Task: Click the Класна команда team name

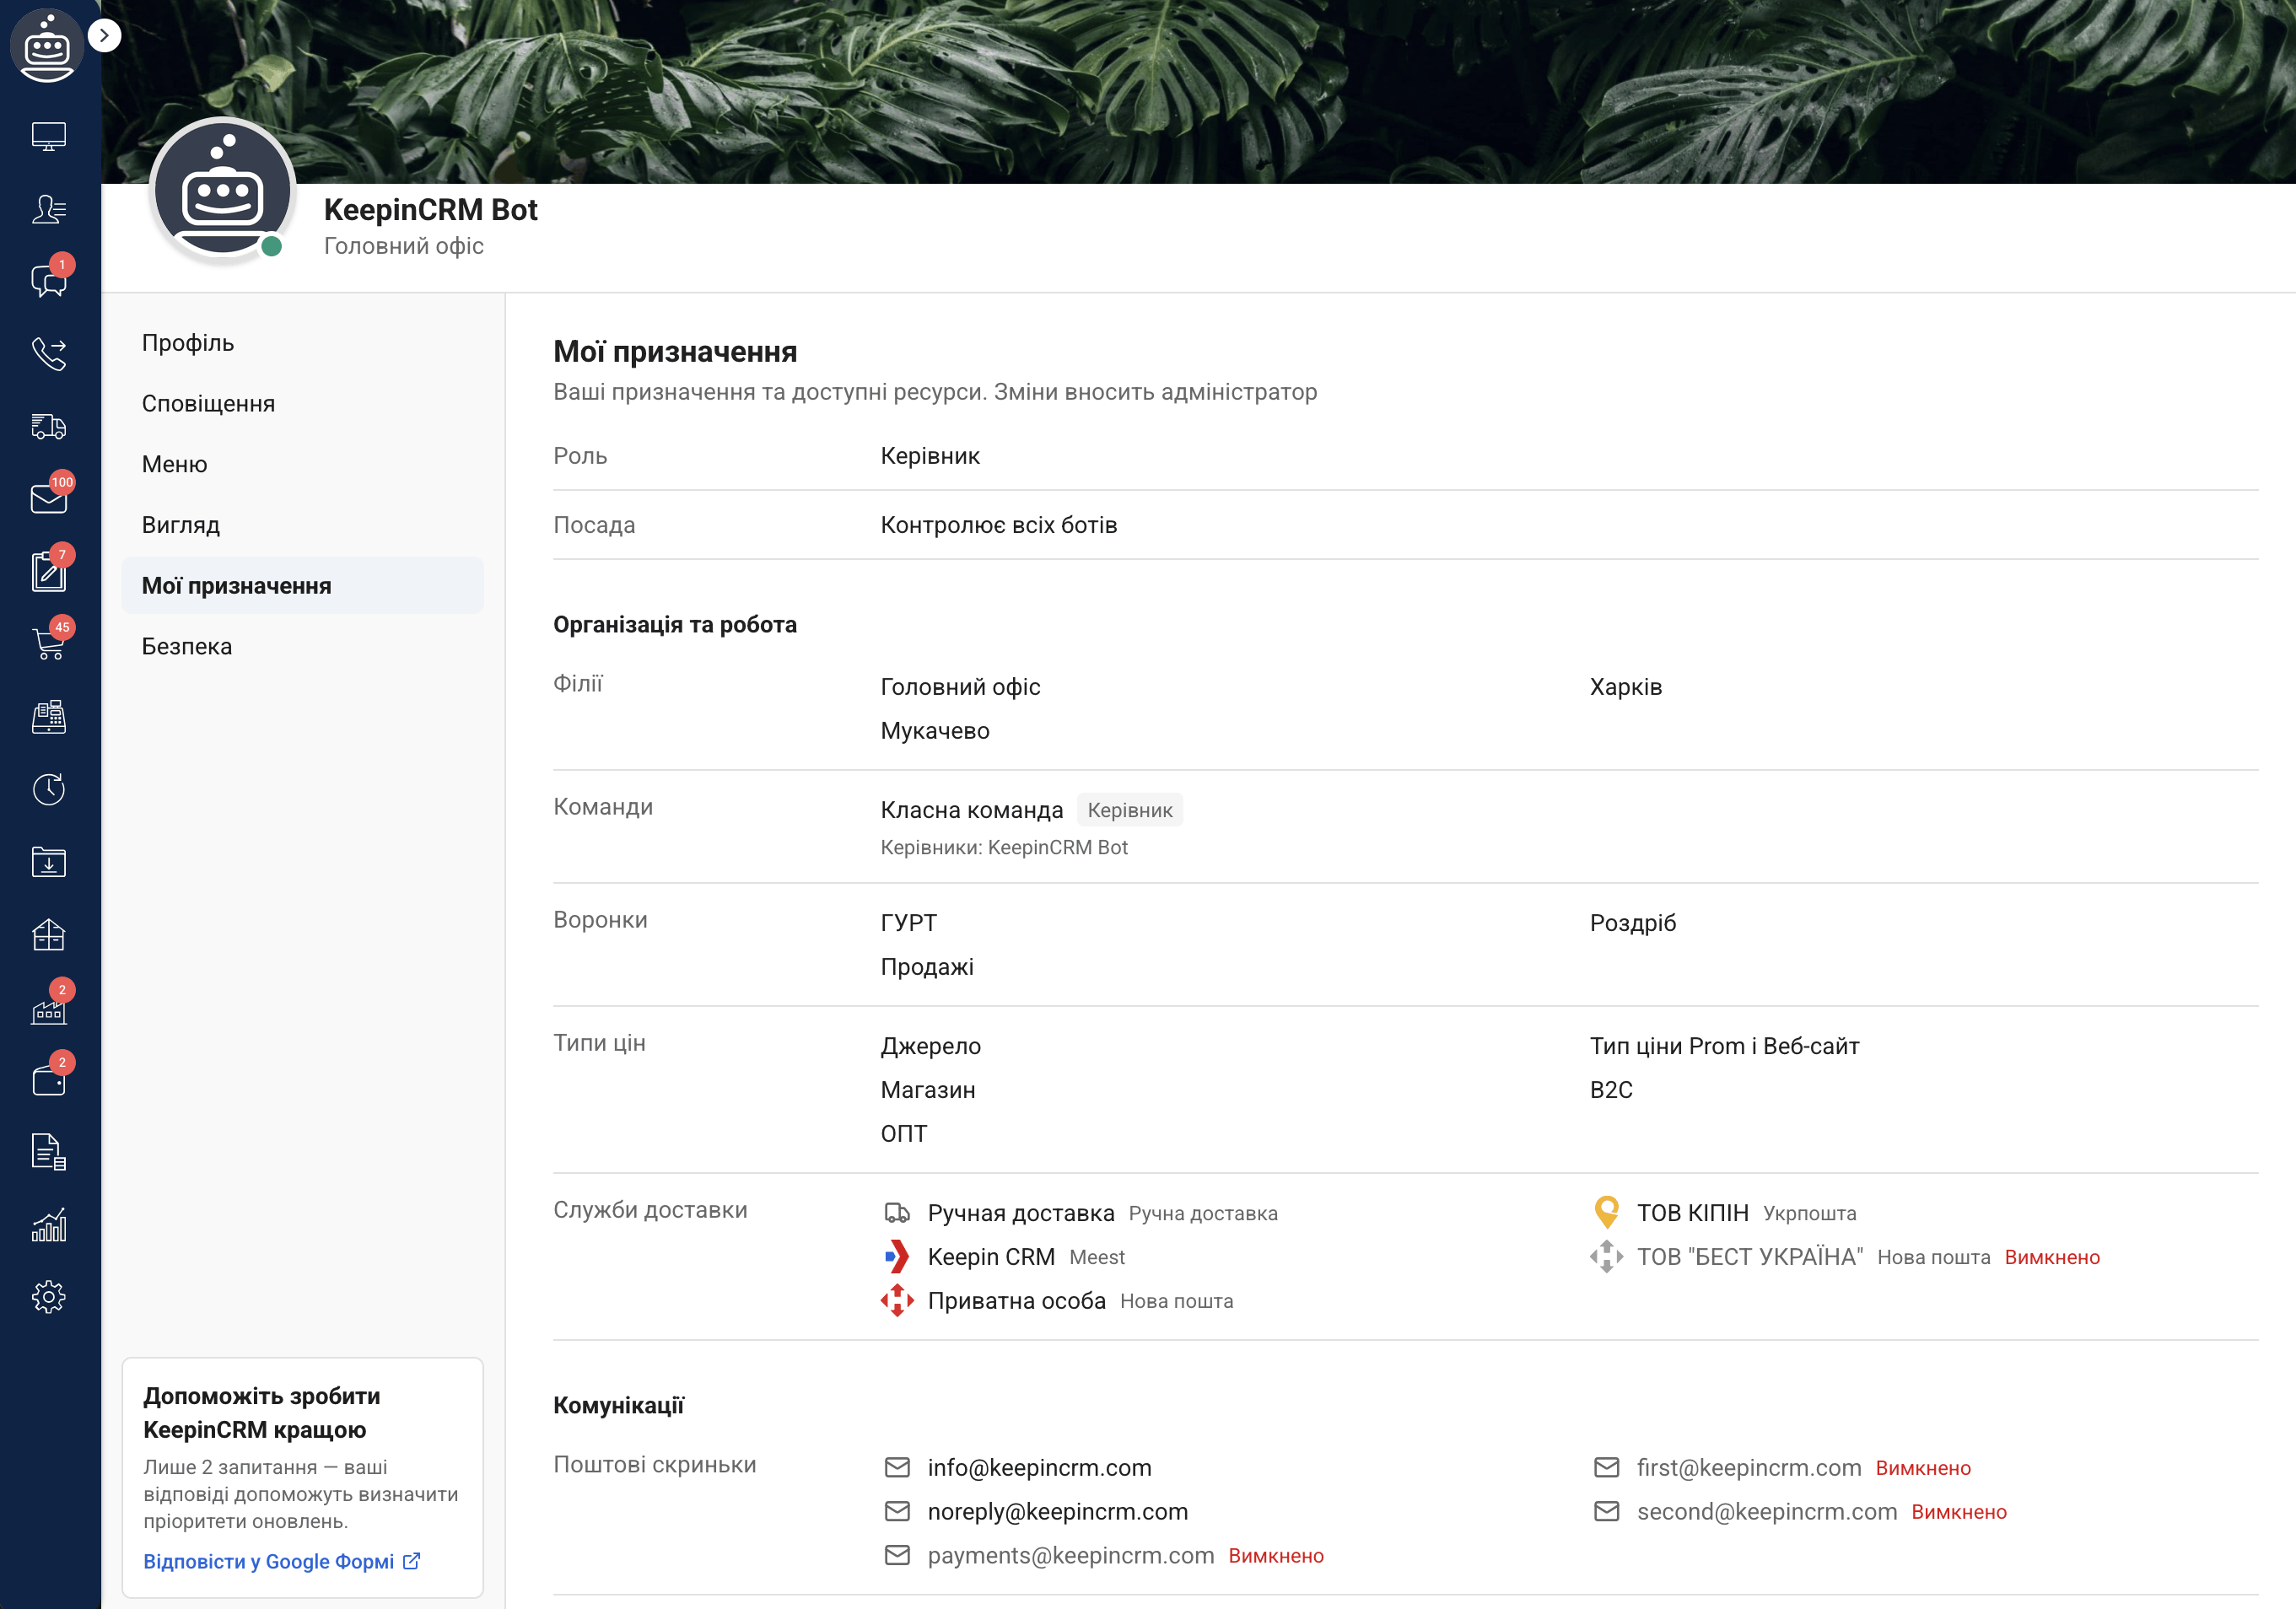Action: tap(971, 810)
